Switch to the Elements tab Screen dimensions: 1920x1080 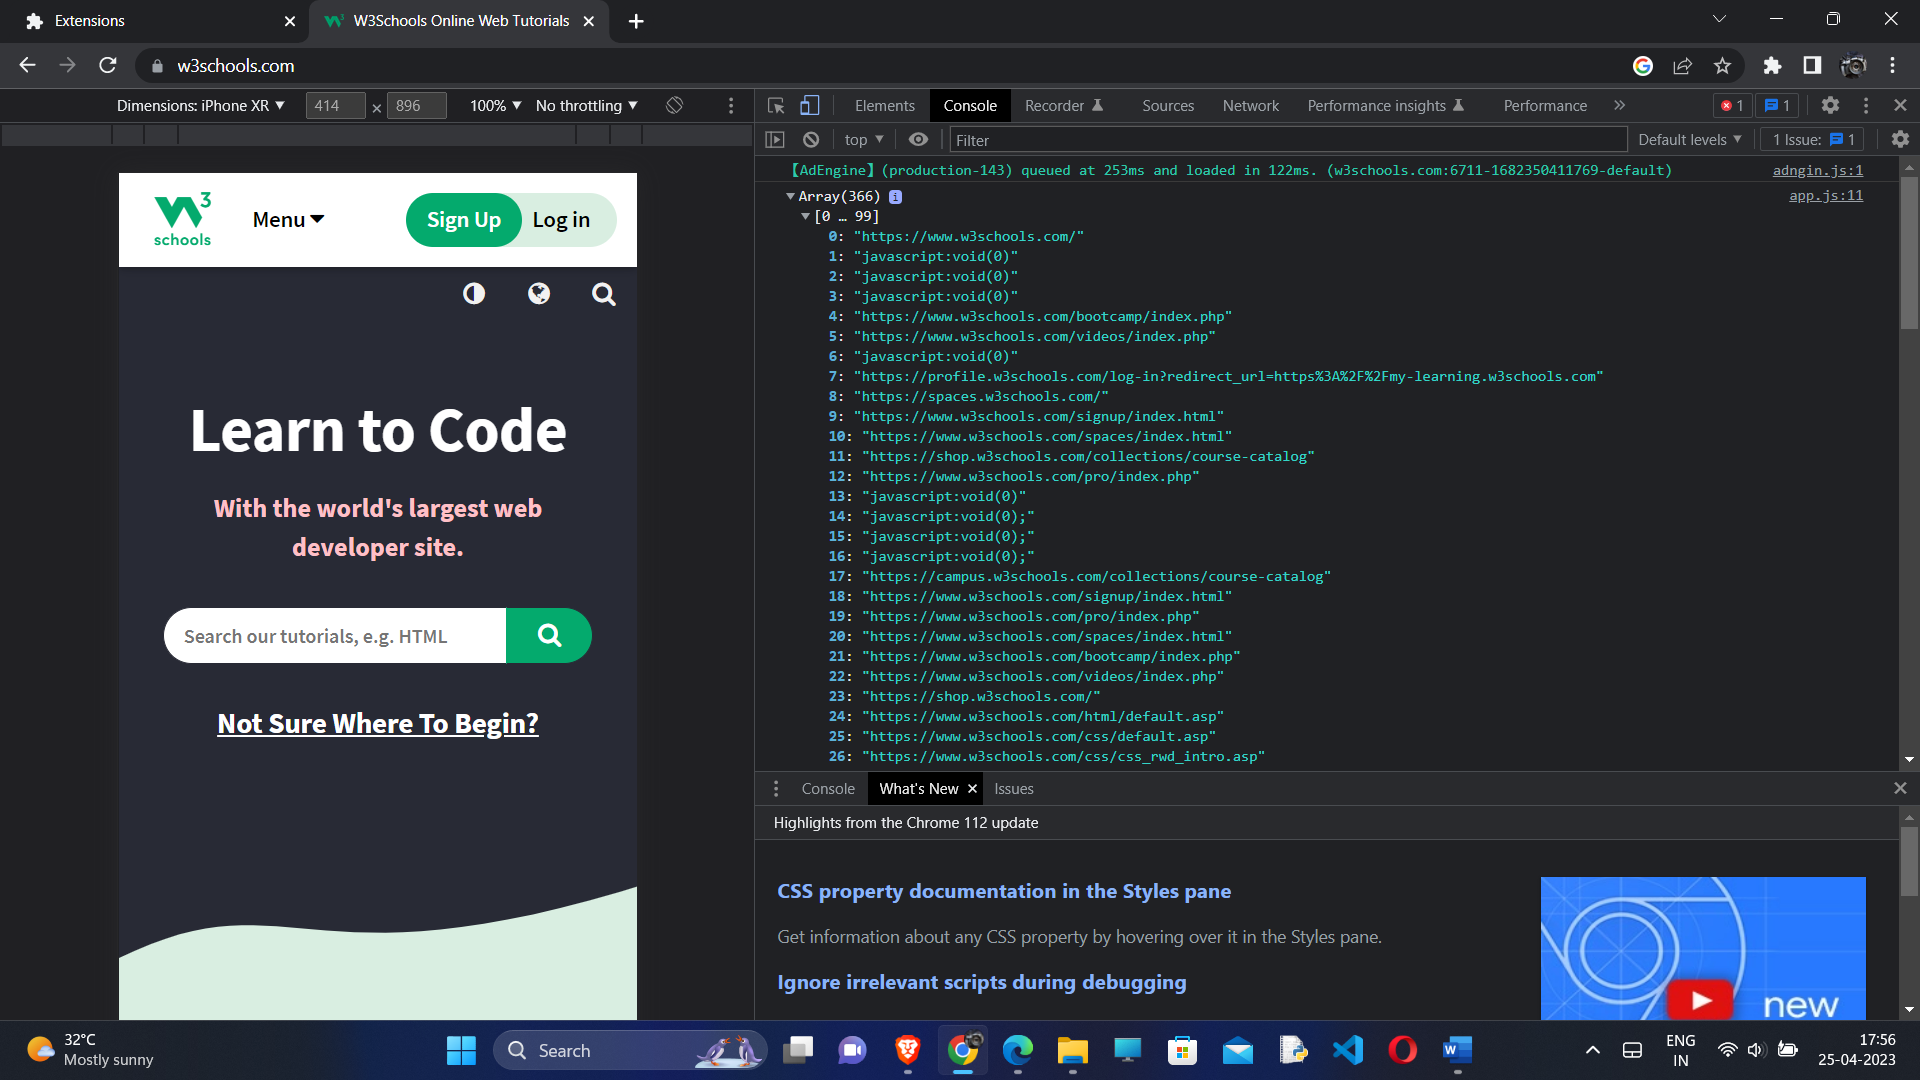click(x=885, y=105)
